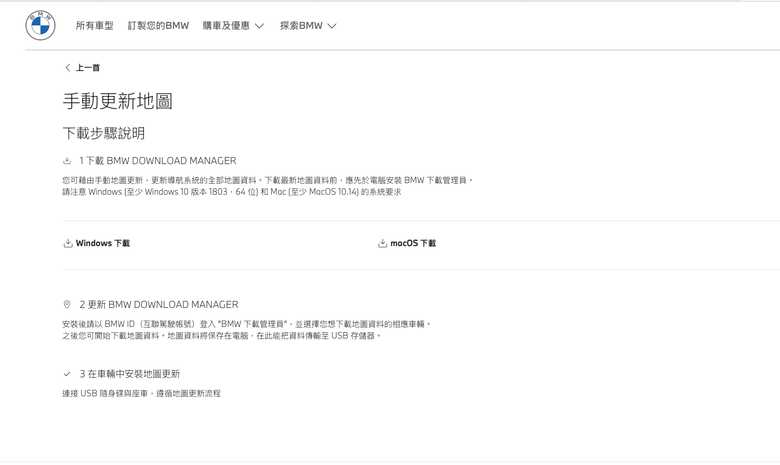Image resolution: width=780 pixels, height=465 pixels.
Task: Click the line mentioning BMW ID login
Action: click(x=247, y=324)
